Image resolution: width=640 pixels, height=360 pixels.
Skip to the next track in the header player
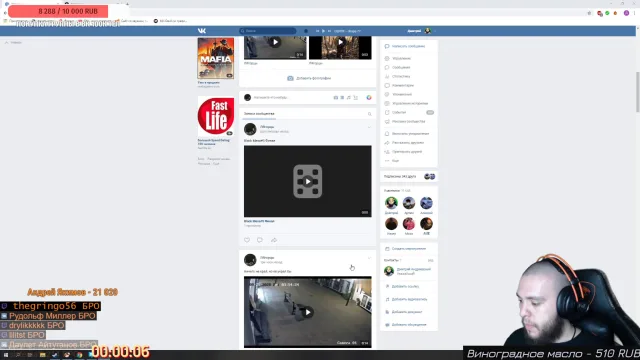329,31
